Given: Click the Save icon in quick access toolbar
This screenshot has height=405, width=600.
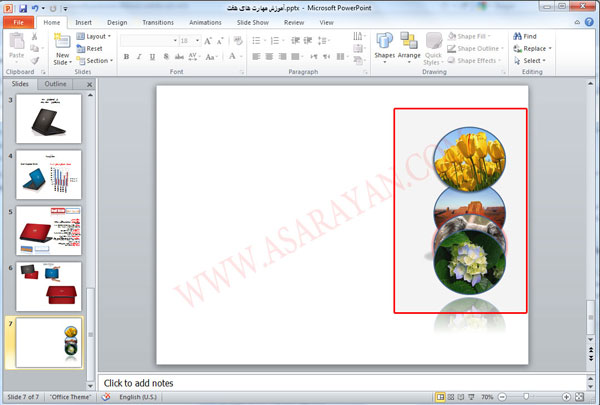Looking at the screenshot, I should coord(21,7).
